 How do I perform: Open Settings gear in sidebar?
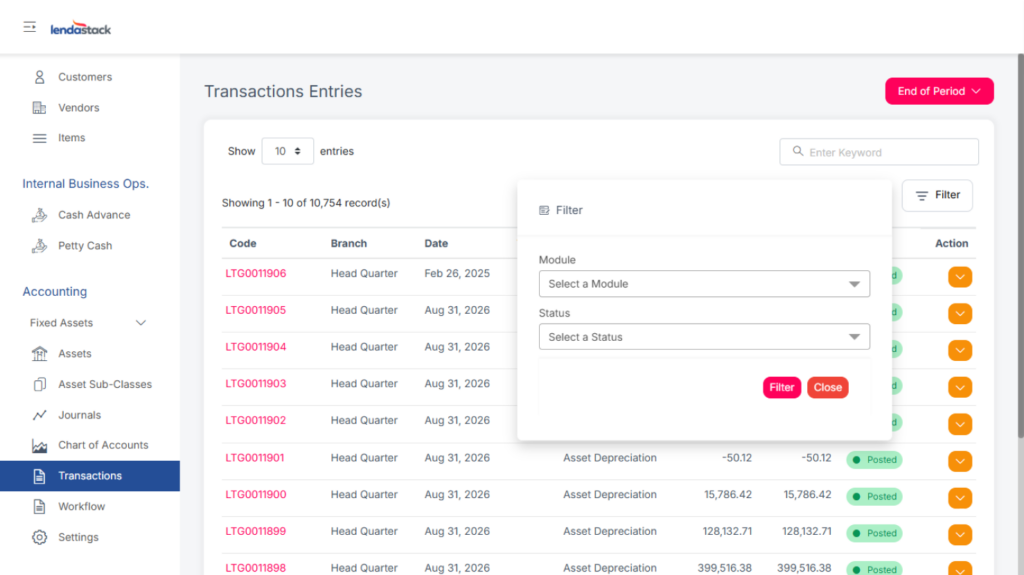pos(40,537)
